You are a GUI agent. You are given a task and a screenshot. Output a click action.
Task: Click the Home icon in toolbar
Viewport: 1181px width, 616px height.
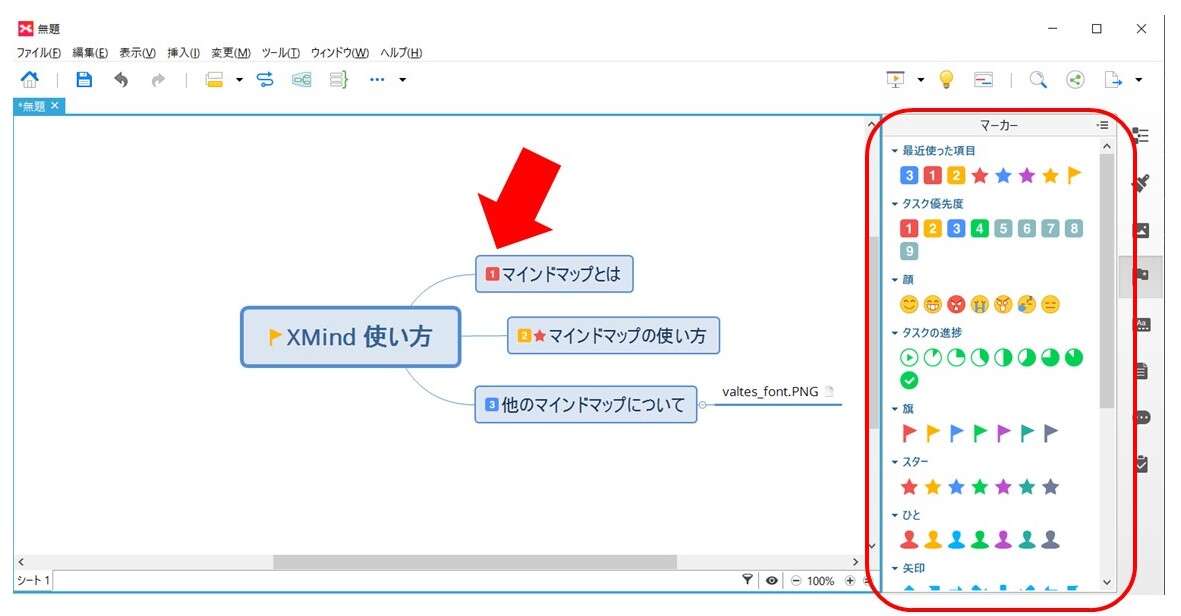point(30,80)
